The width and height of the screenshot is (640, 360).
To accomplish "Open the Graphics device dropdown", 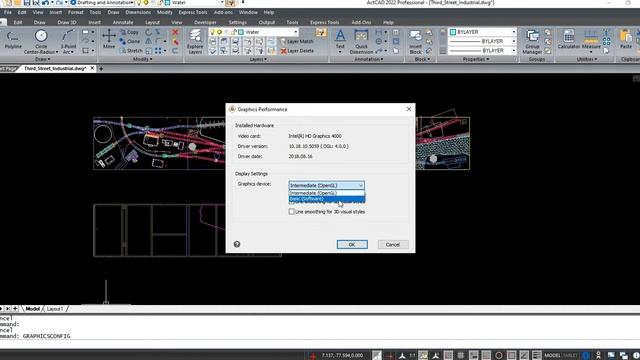I will pos(326,185).
